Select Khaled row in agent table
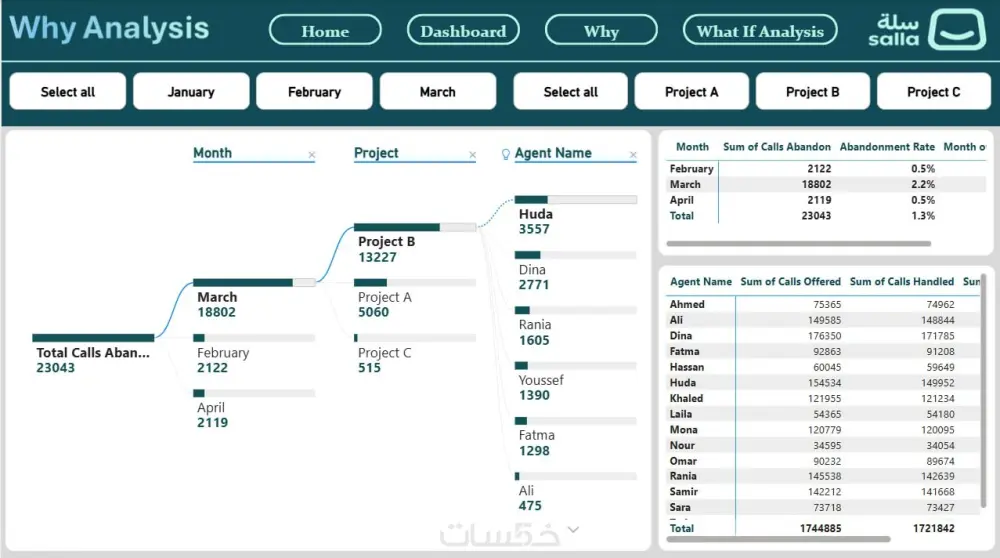Screen dimensions: 1000x558 [823, 399]
